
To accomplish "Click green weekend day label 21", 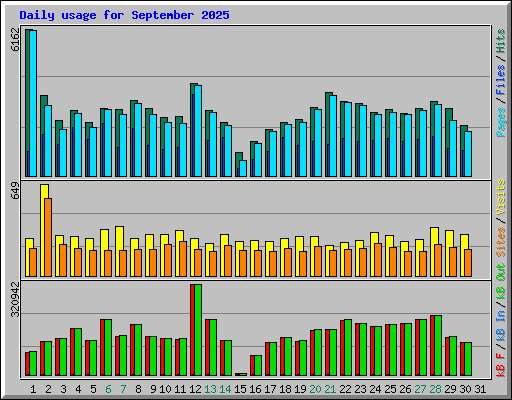I will (x=330, y=389).
